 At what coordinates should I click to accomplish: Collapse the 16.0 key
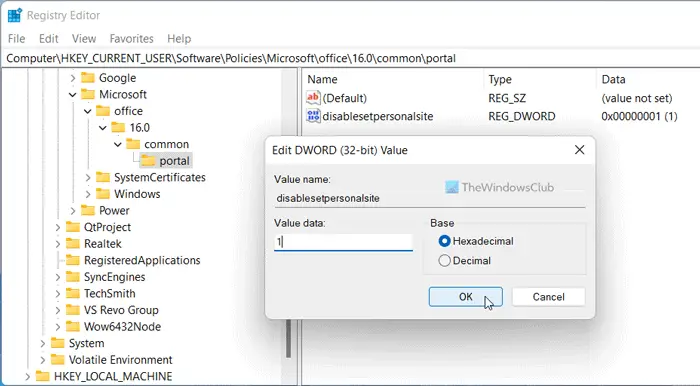click(x=103, y=128)
